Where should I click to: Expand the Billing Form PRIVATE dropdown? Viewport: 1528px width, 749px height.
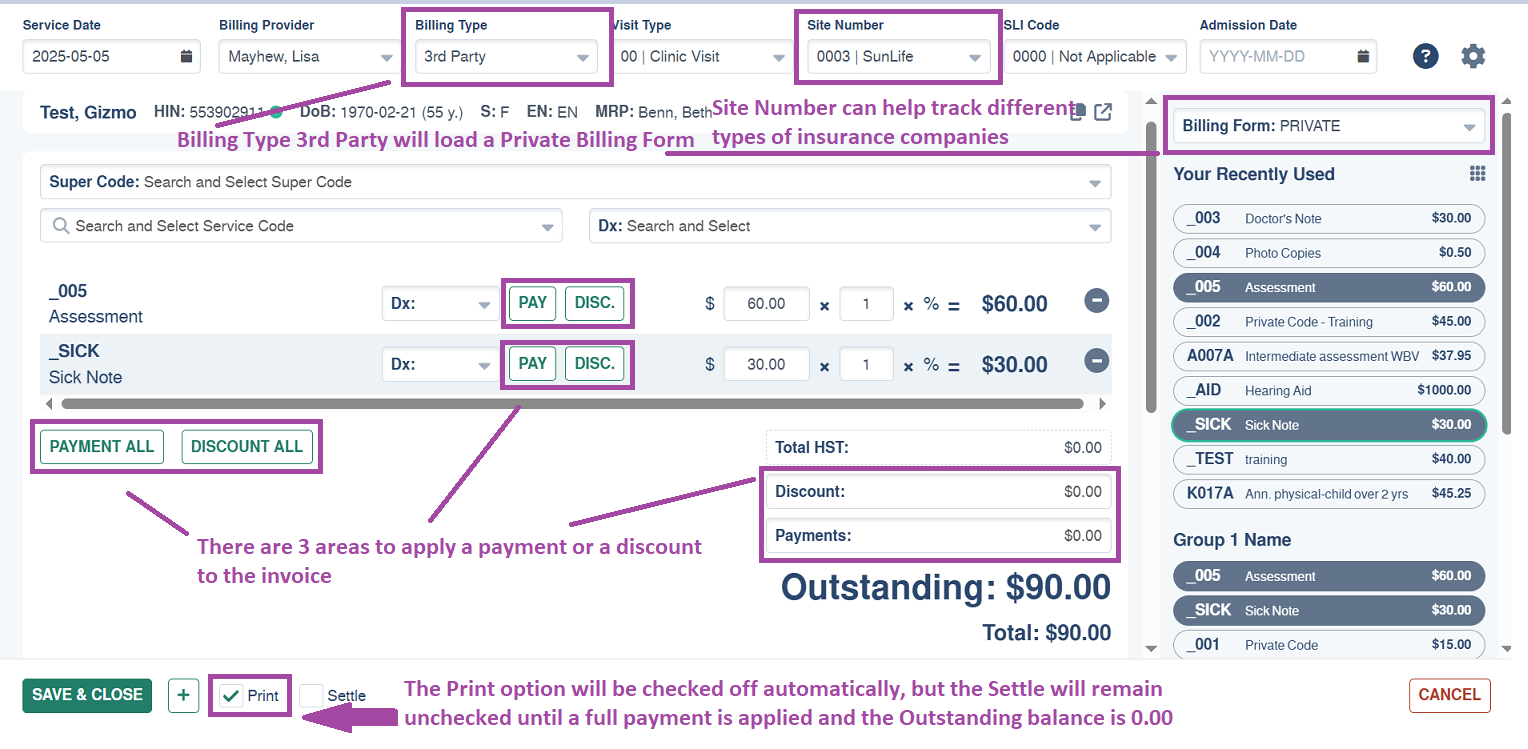point(1329,127)
